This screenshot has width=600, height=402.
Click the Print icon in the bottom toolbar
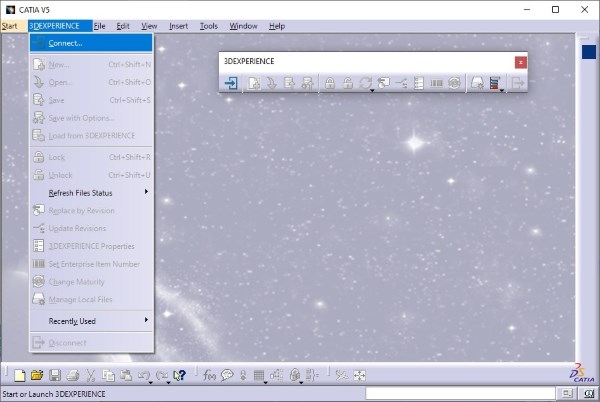pyautogui.click(x=73, y=375)
